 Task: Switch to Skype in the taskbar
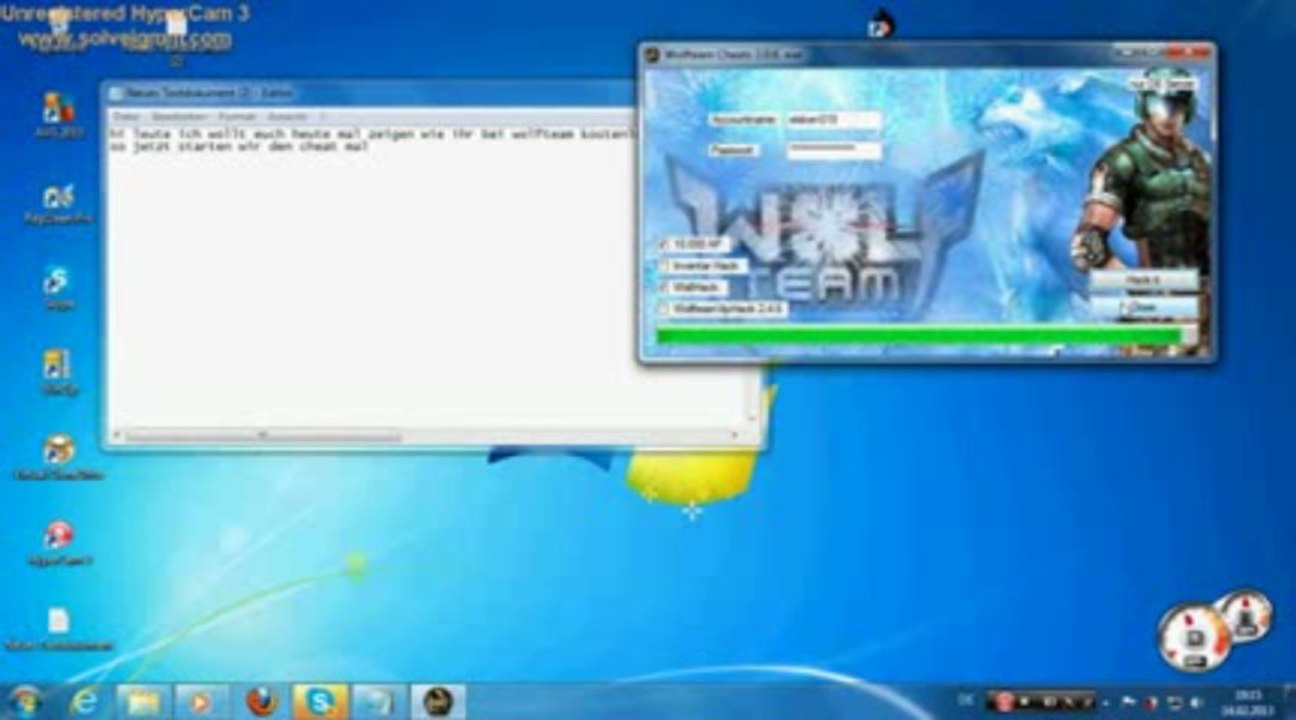point(320,702)
